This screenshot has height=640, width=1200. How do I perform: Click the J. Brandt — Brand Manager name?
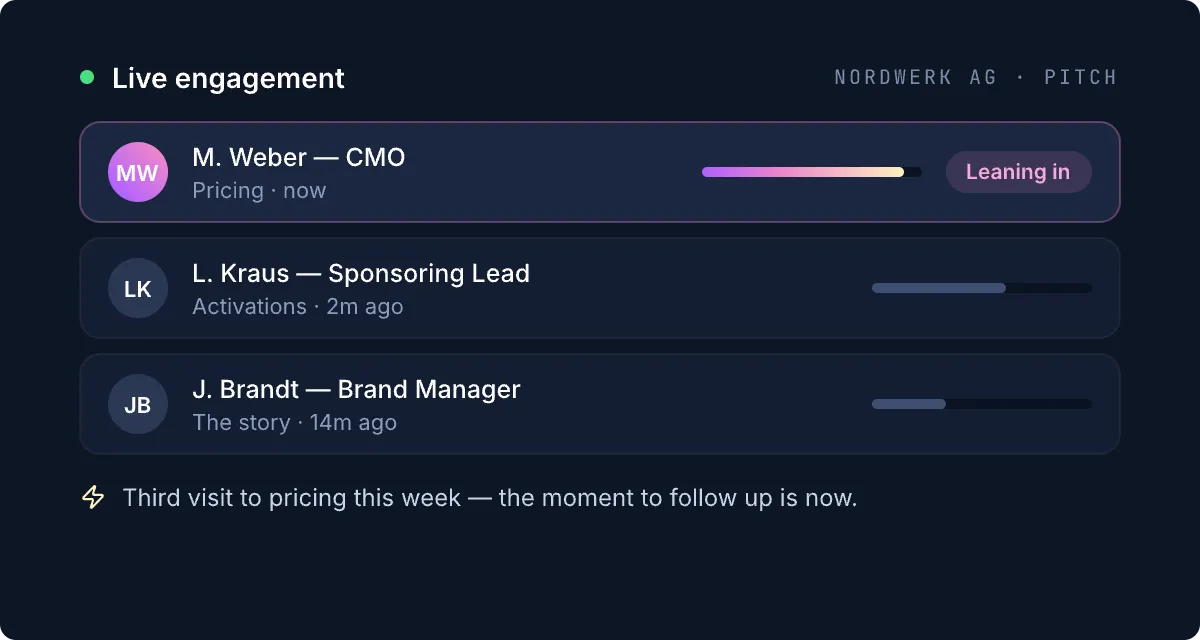pos(356,389)
